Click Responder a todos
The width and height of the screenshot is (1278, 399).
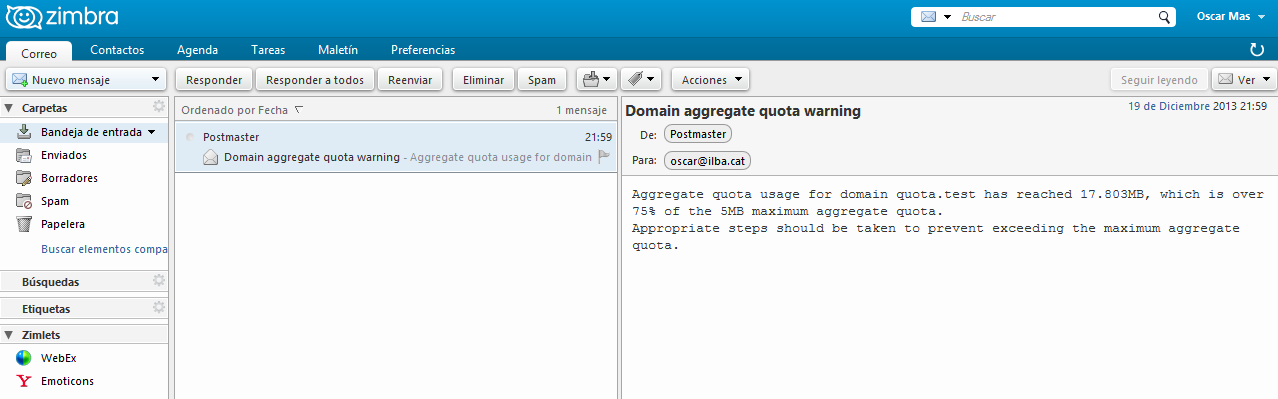coord(315,79)
